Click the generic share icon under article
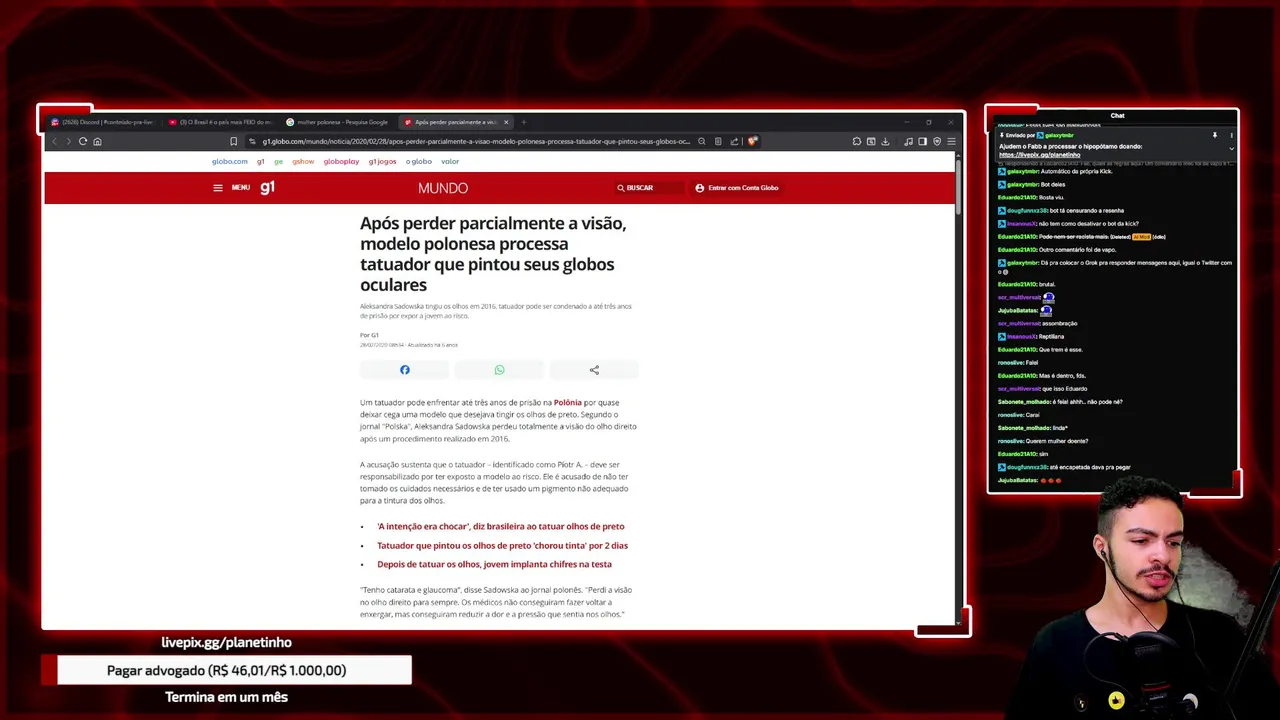This screenshot has height=720, width=1280. 594,370
